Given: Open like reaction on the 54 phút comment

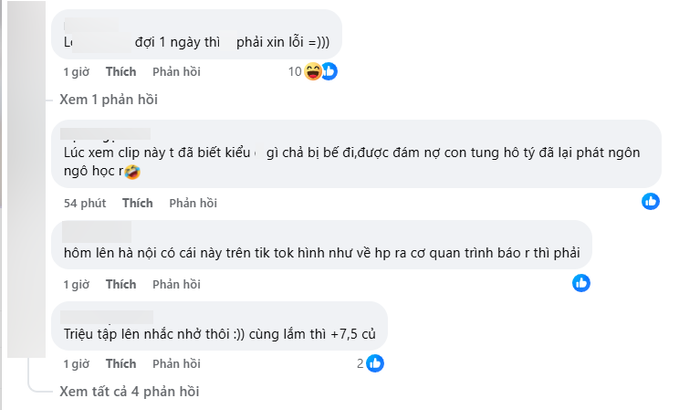Looking at the screenshot, I should 650,201.
